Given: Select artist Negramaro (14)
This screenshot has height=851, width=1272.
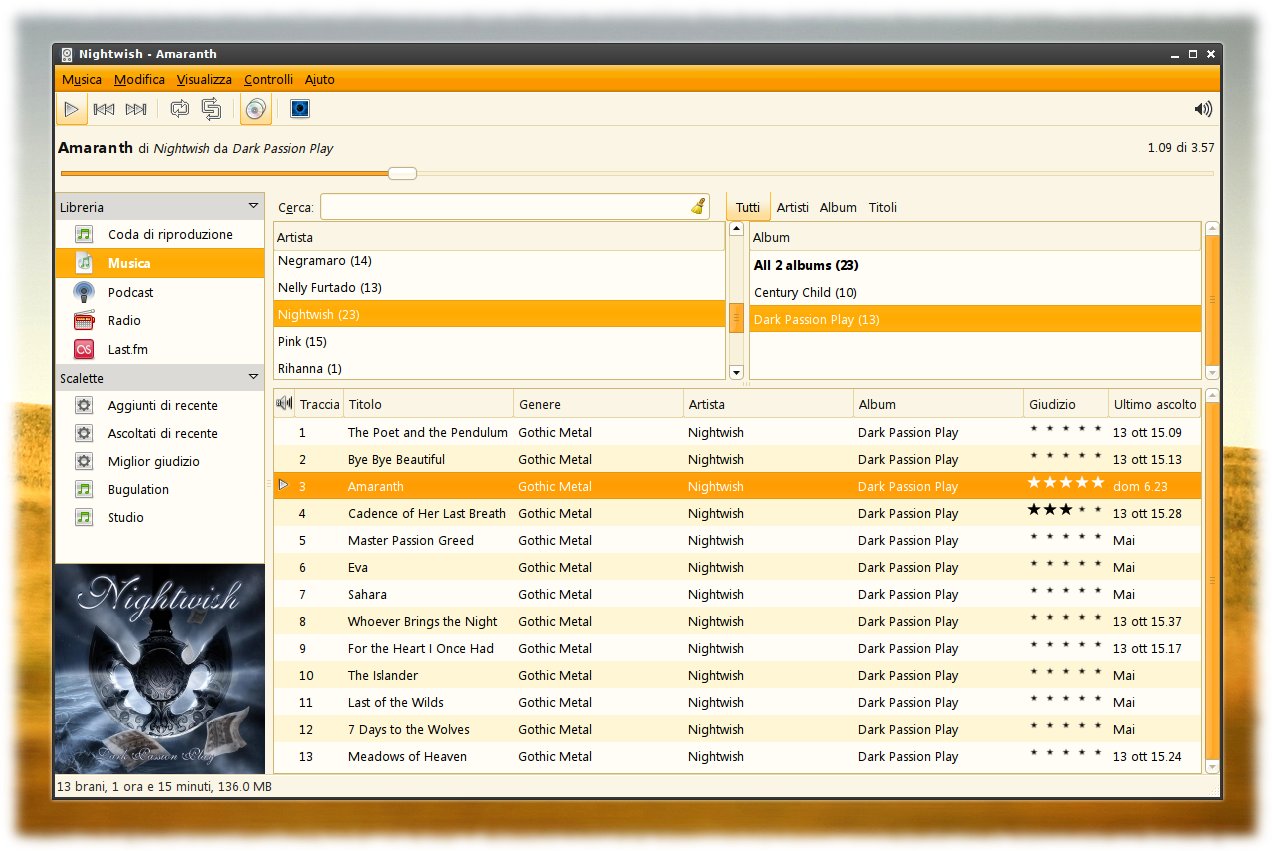Looking at the screenshot, I should click(x=499, y=260).
